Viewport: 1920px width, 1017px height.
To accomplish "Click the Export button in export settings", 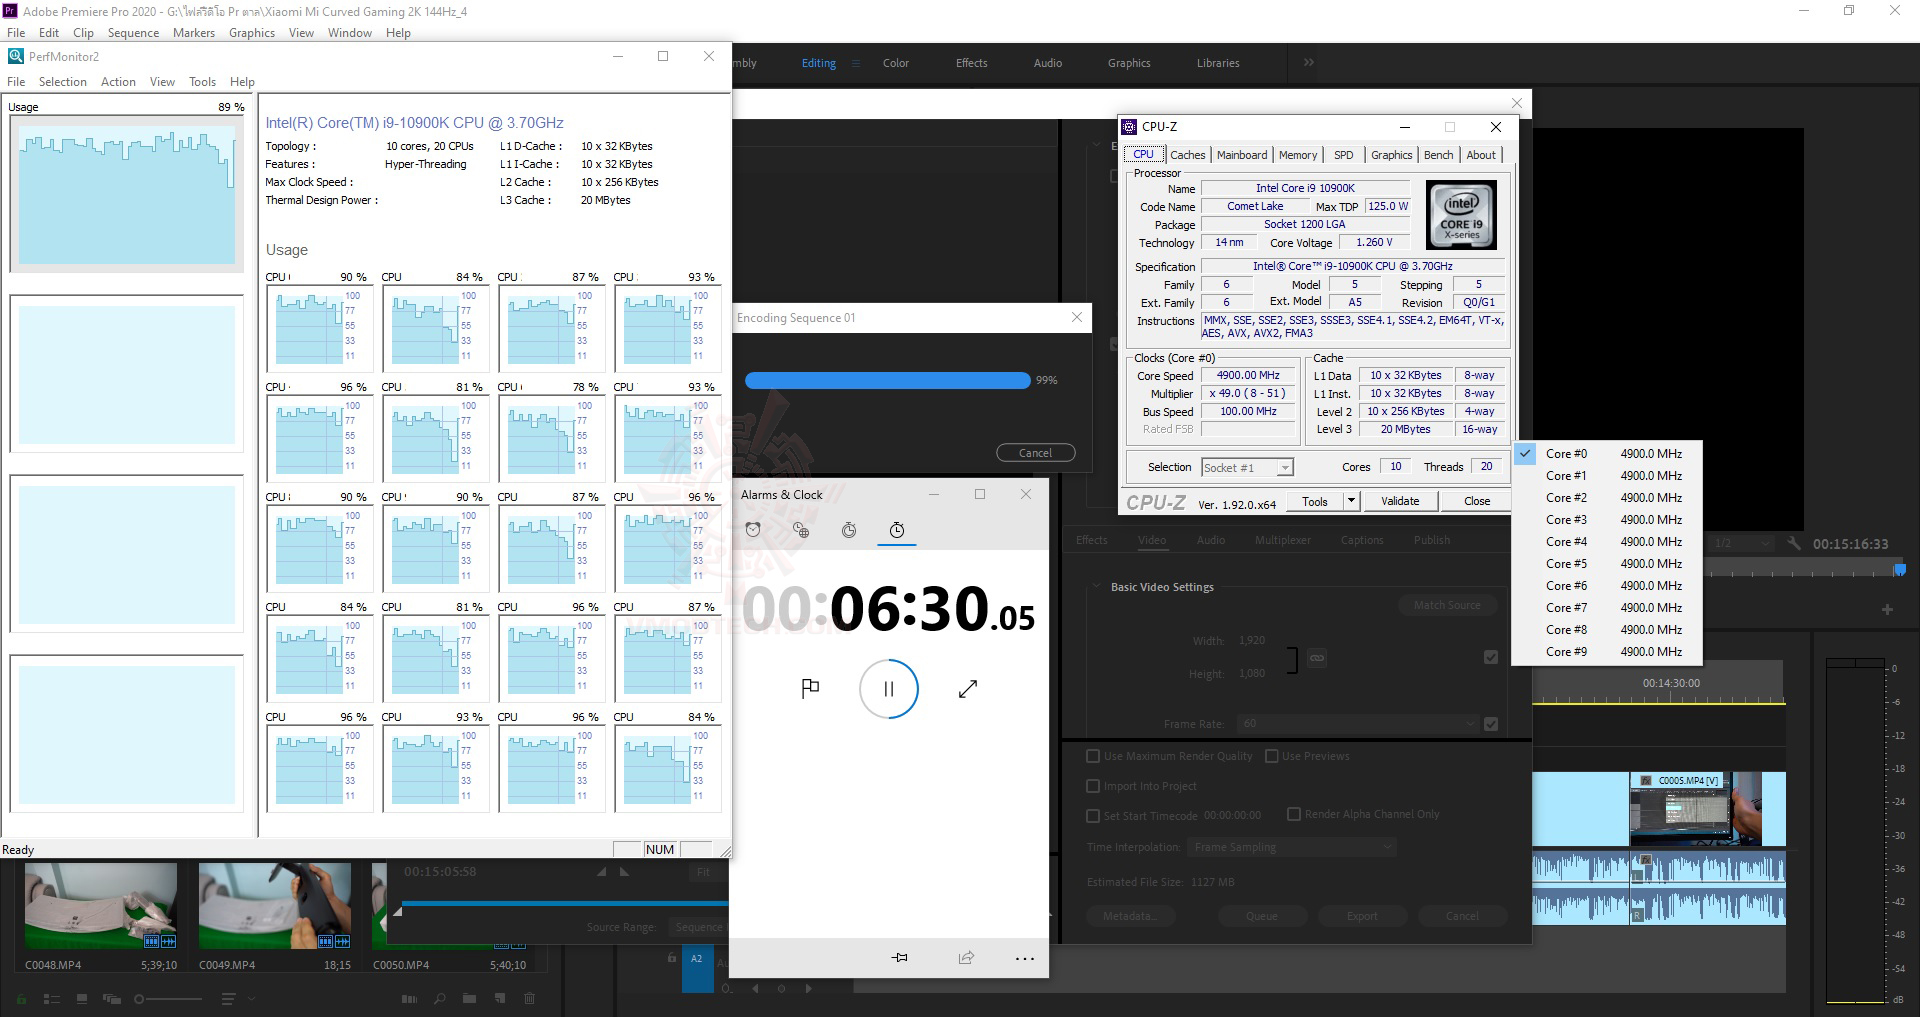I will tap(1362, 916).
